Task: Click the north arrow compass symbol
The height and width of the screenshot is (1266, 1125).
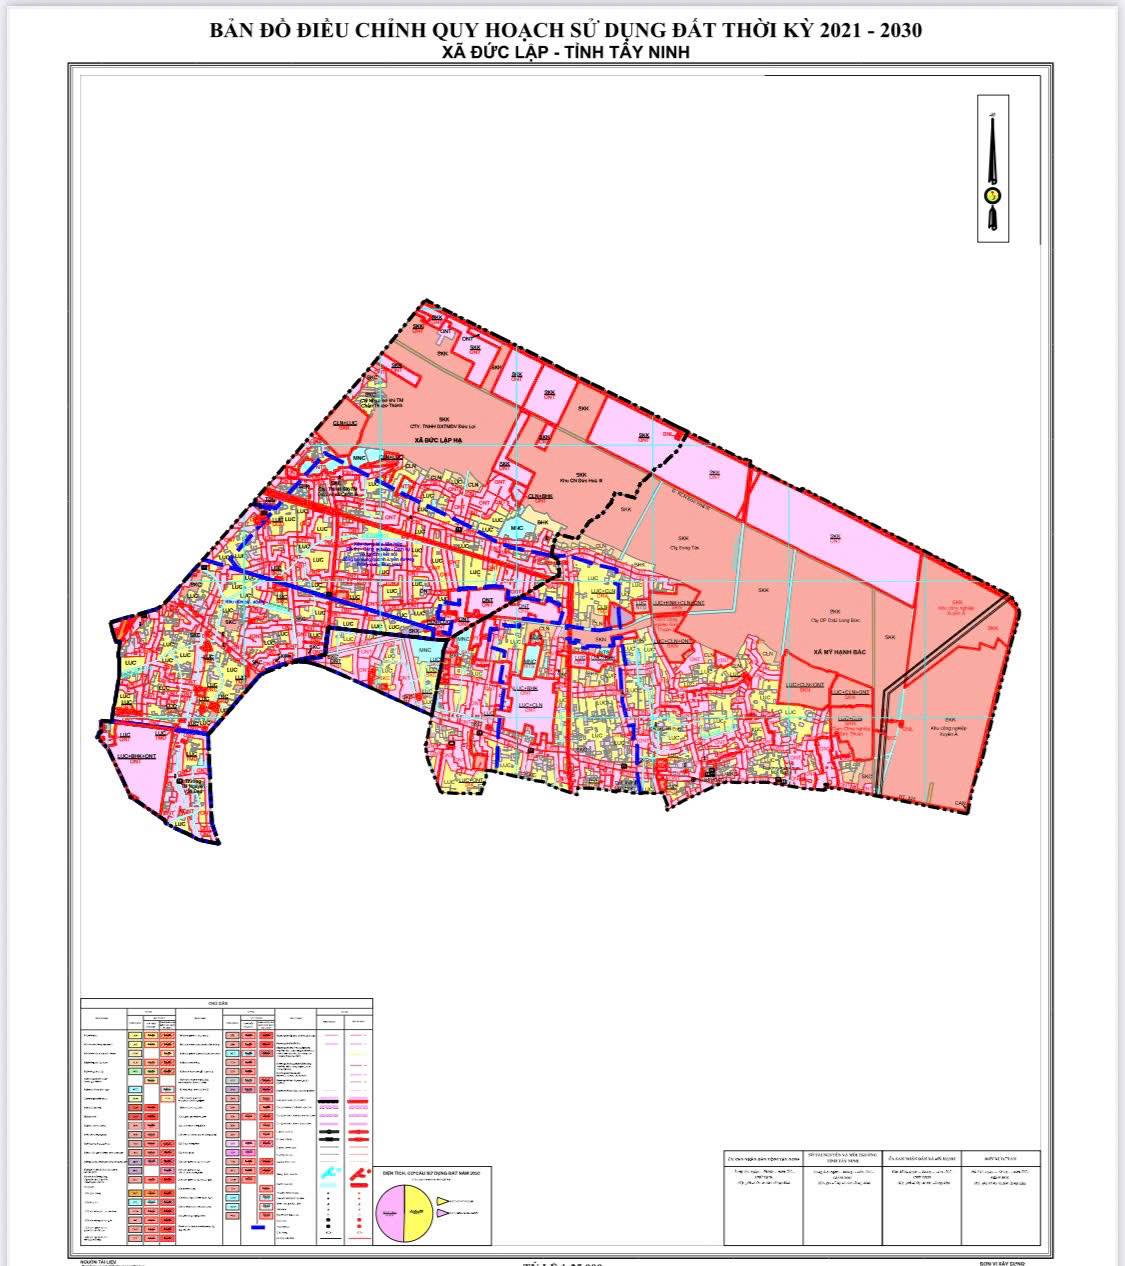Action: (x=993, y=168)
